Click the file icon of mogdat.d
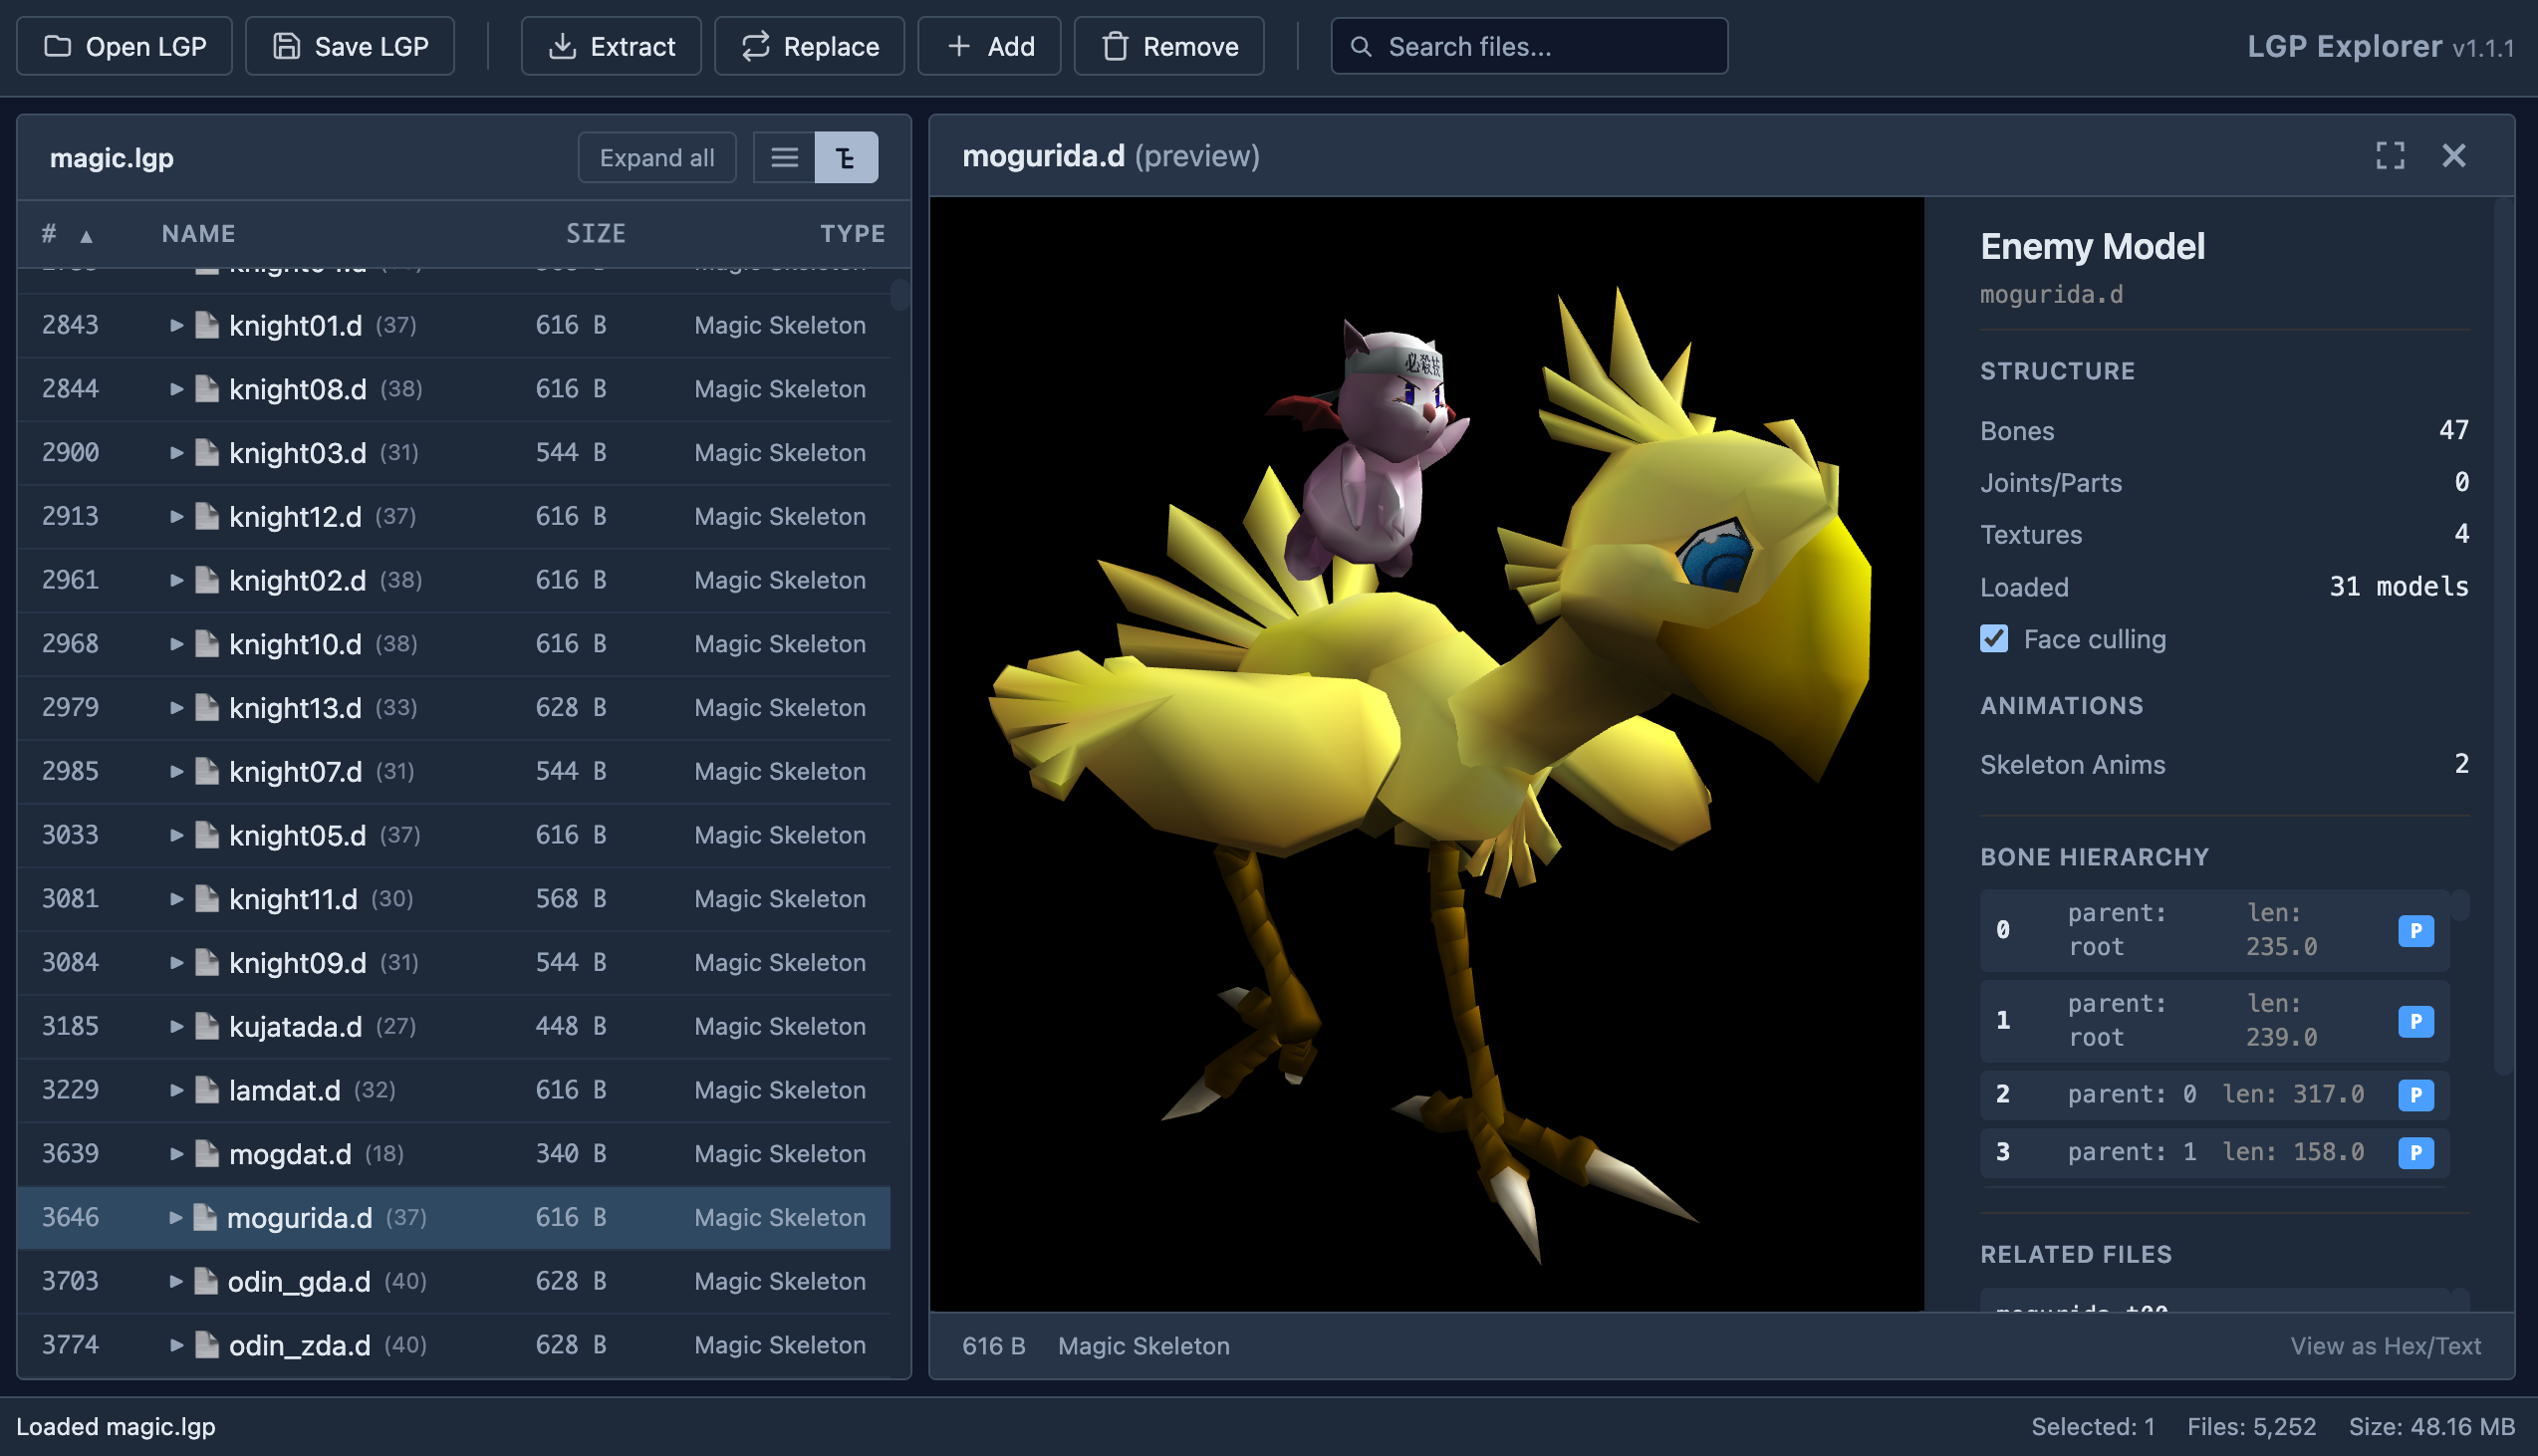2538x1456 pixels. coord(207,1154)
